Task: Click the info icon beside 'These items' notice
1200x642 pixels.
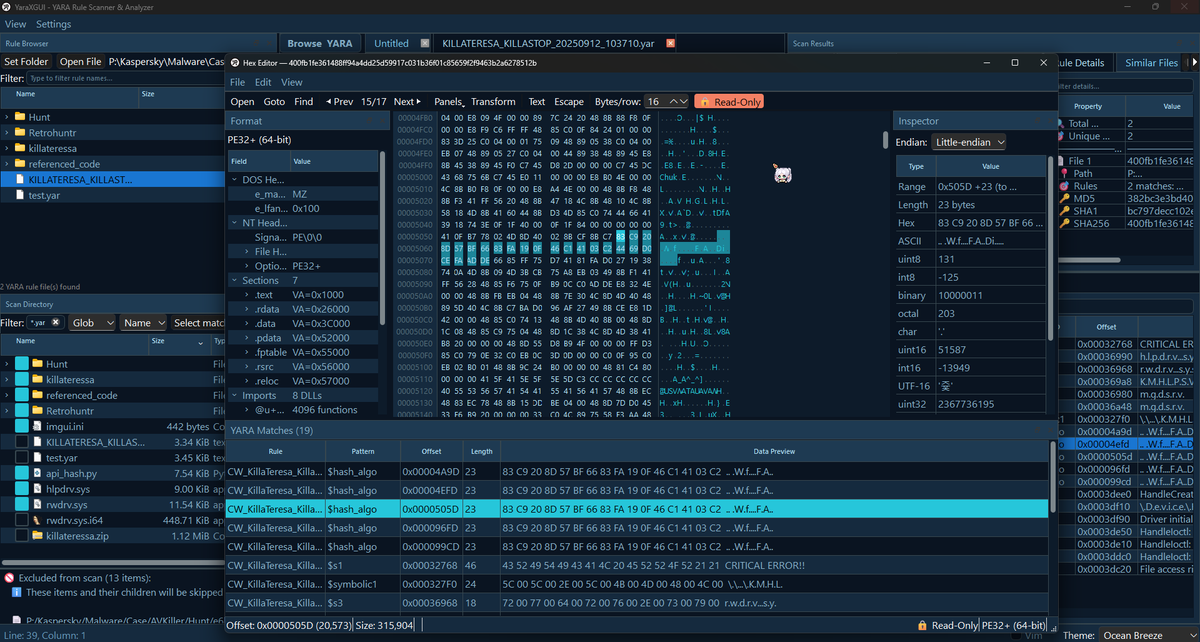Action: pos(16,593)
